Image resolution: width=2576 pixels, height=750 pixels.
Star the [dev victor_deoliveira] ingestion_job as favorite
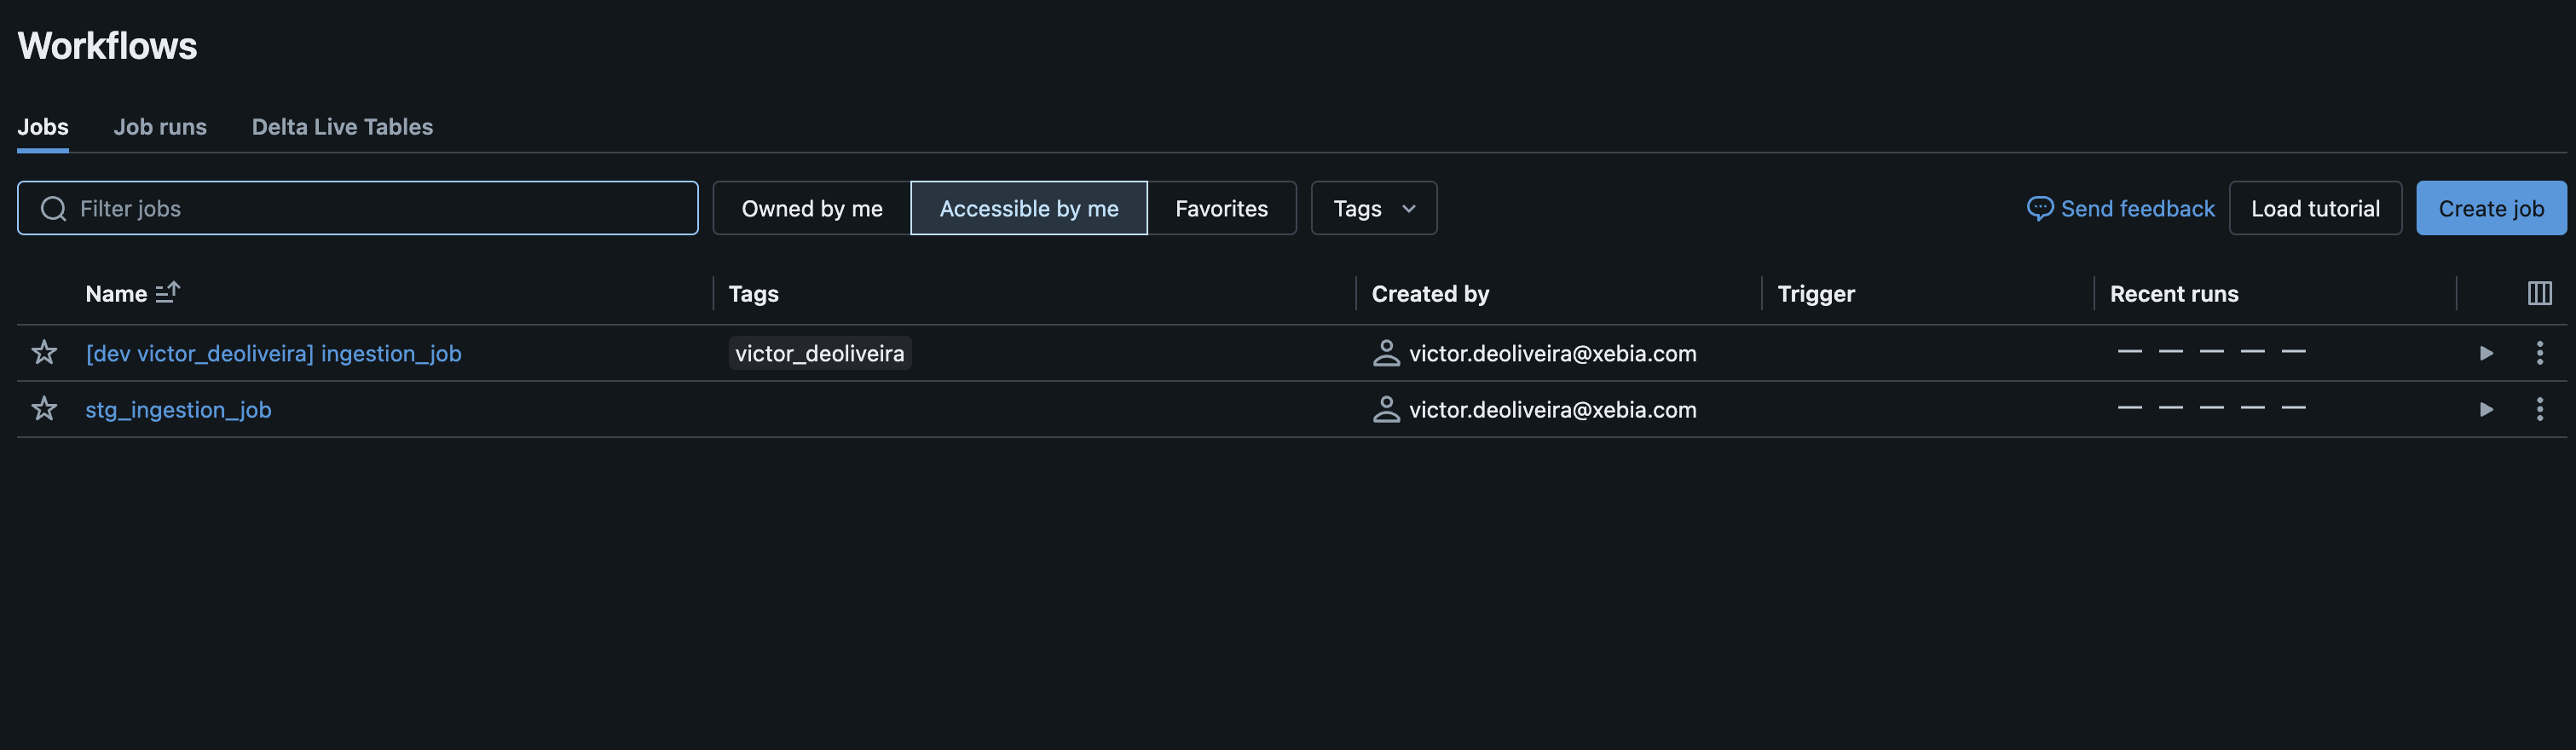click(44, 352)
